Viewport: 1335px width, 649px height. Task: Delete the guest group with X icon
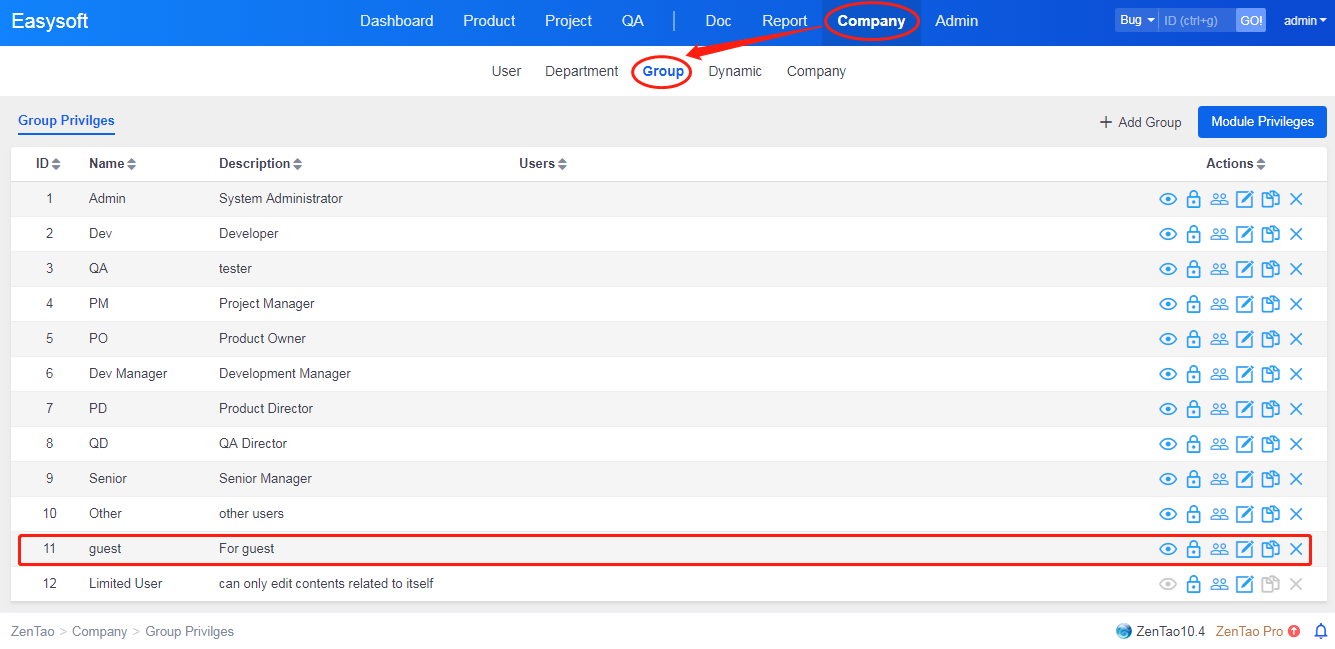coord(1296,549)
